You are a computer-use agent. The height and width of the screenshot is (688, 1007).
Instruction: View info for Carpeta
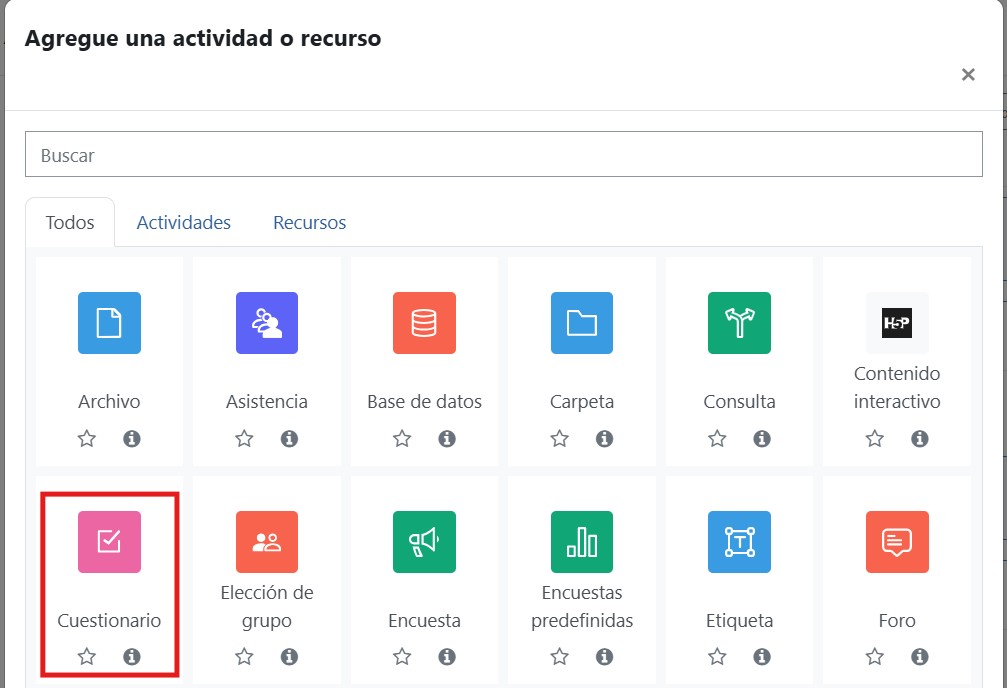pos(604,439)
